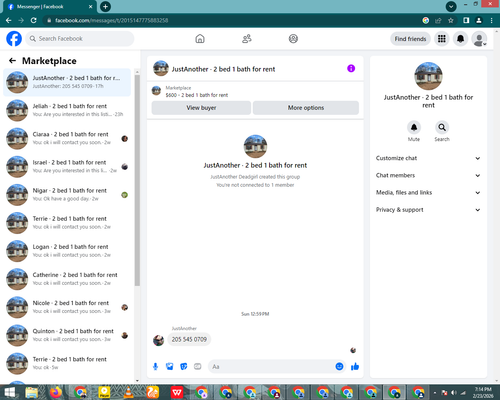Viewport: 500px width, 400px height.
Task: Open the Home feed icon
Action: coord(200,39)
